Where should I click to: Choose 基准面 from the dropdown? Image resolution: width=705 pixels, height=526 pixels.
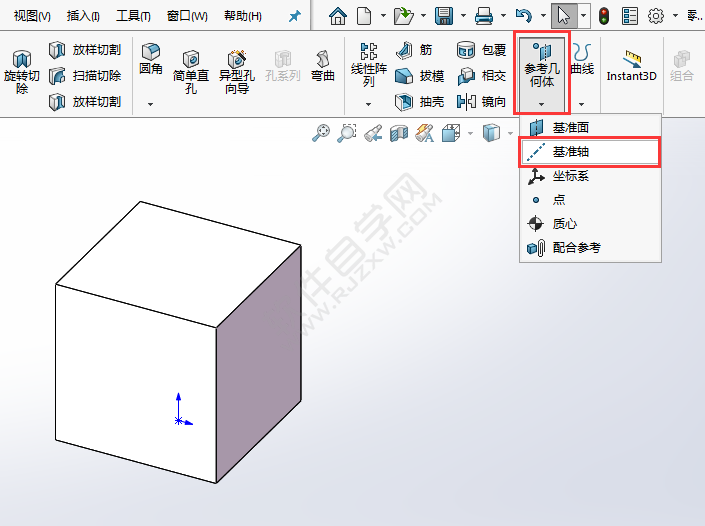(590, 128)
